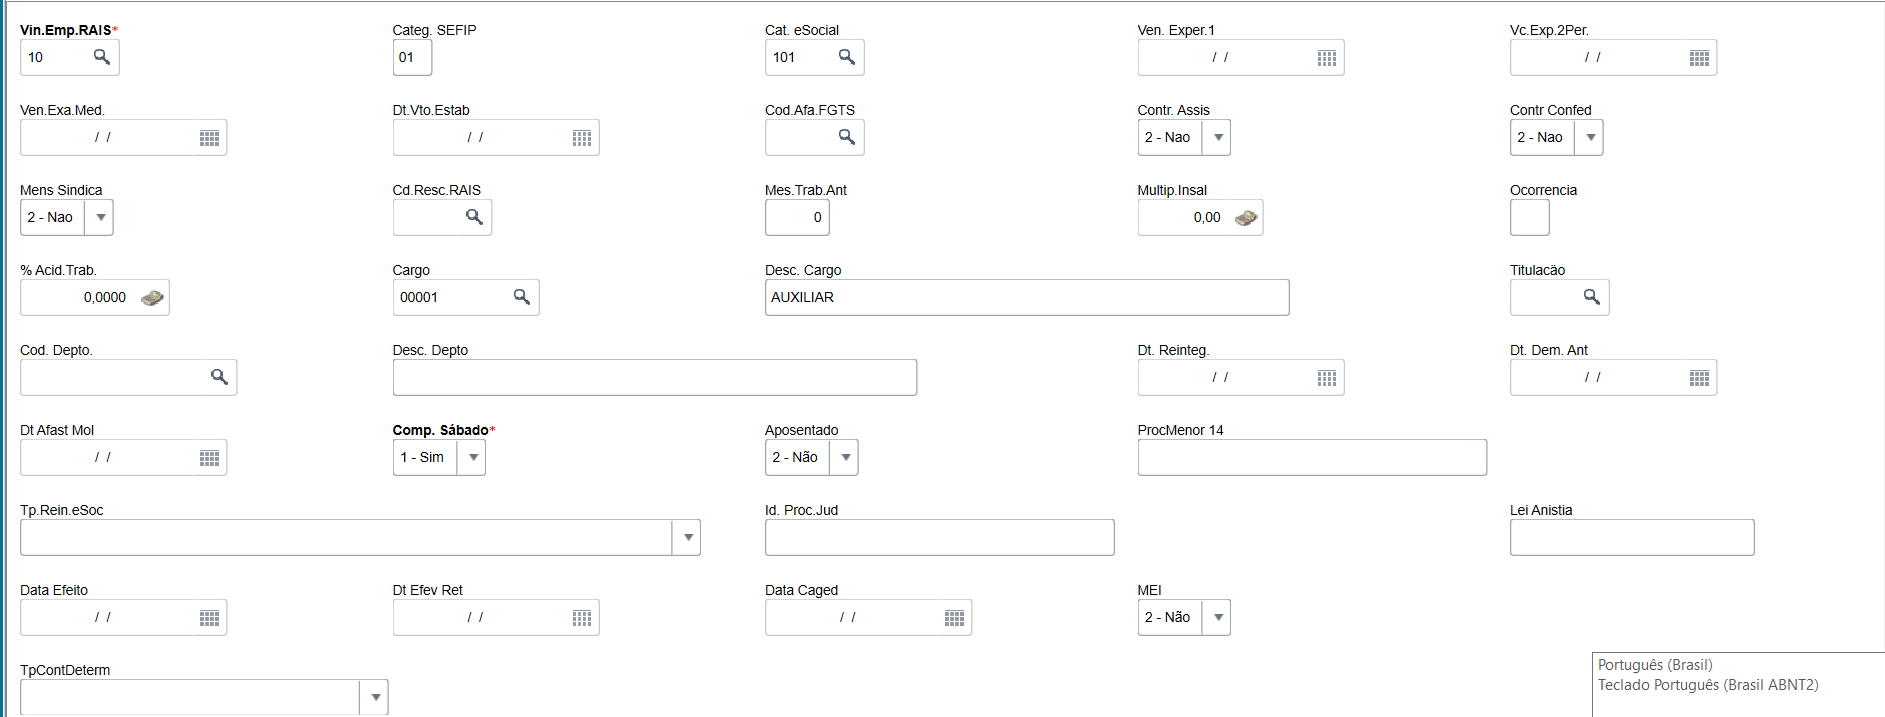Expand the Tp.Rein.eSoc combo box
The height and width of the screenshot is (717, 1885).
[x=688, y=538]
